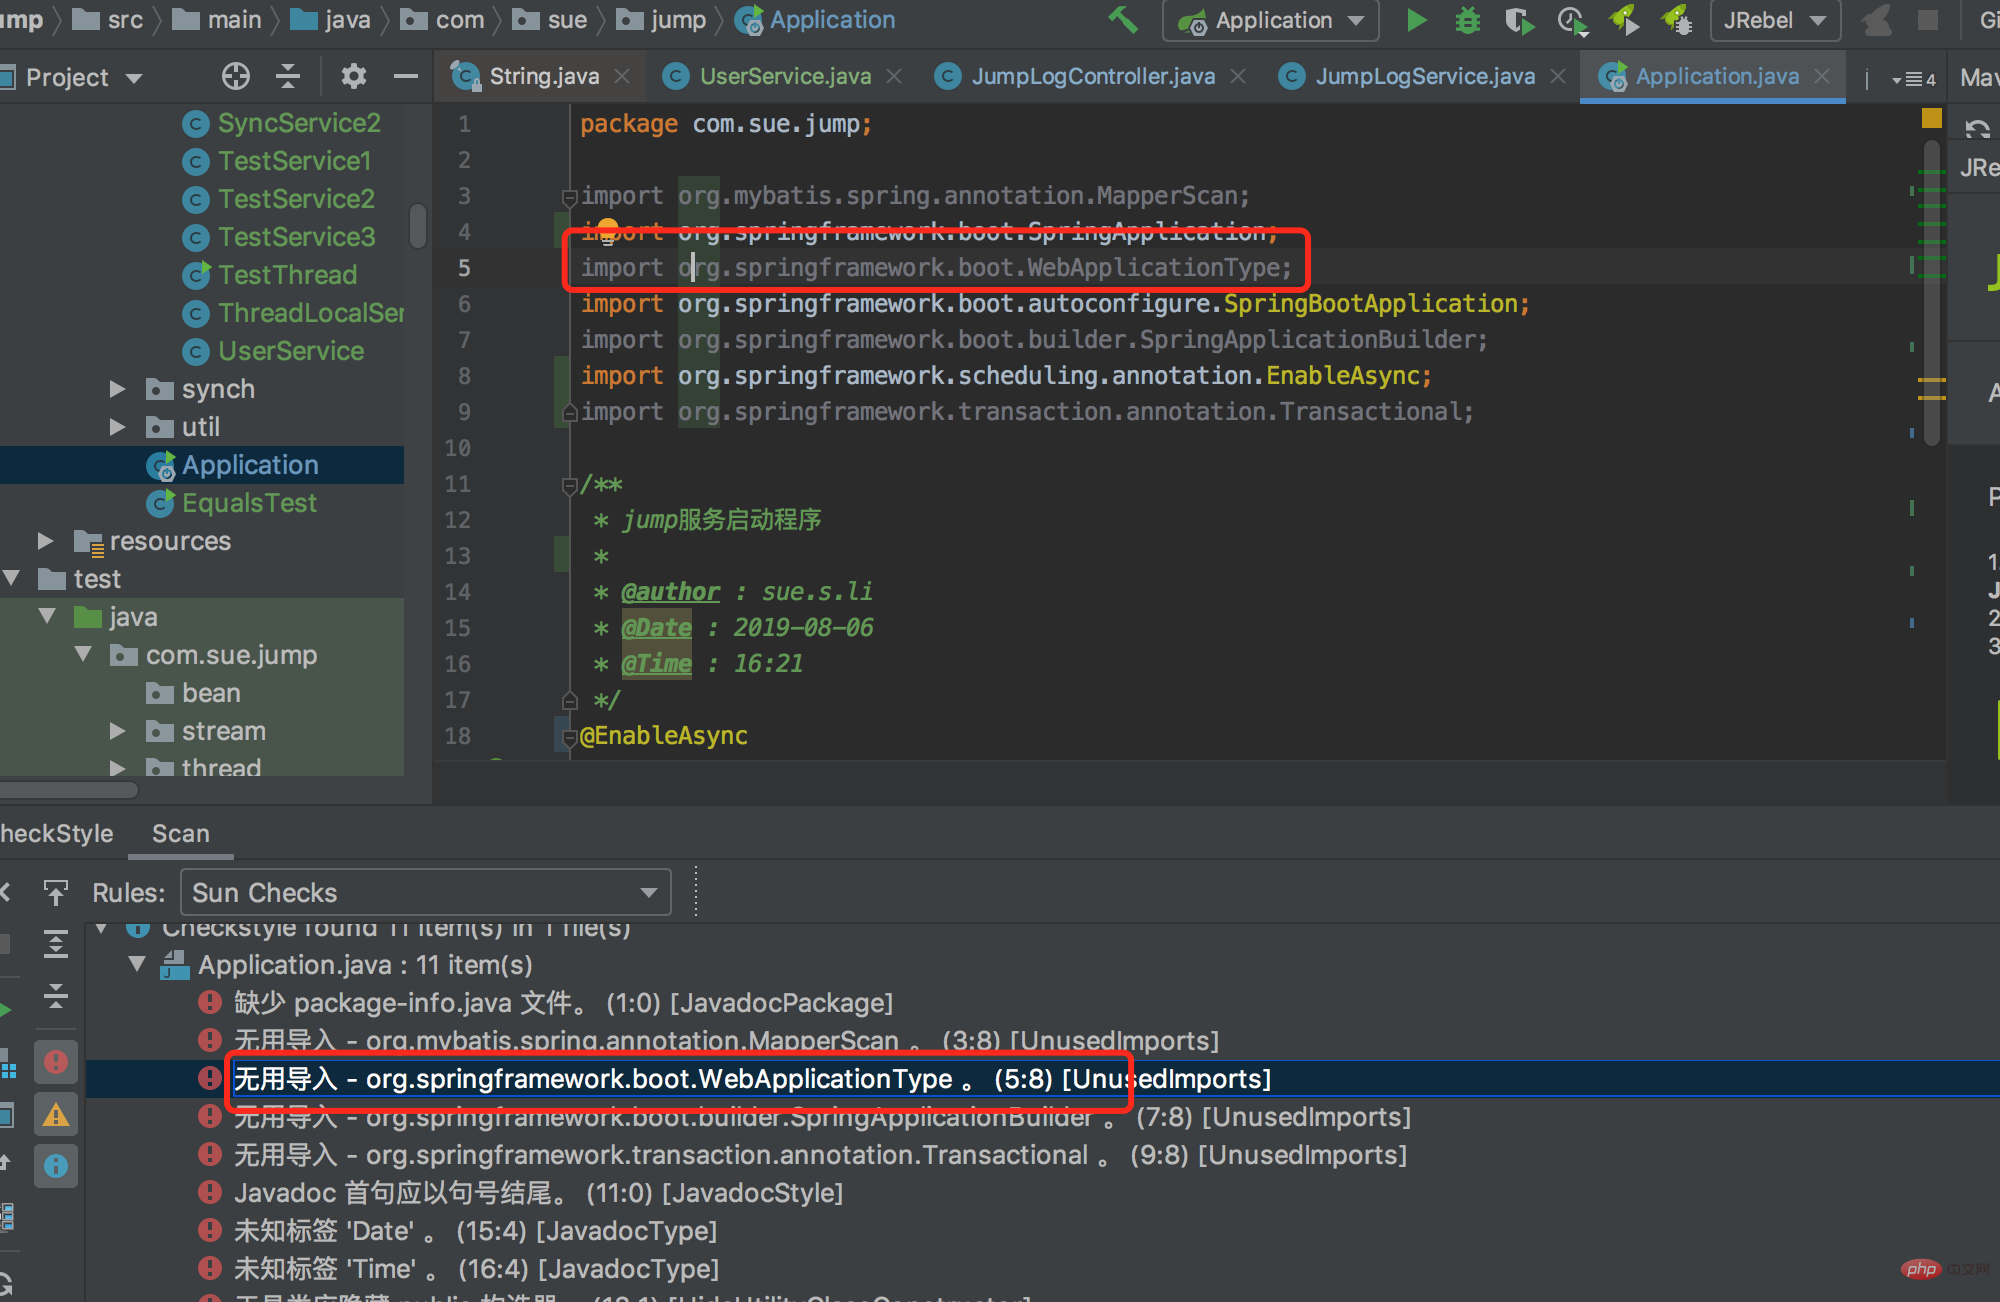Open Project panel settings gear
This screenshot has width=2000, height=1302.
(353, 76)
